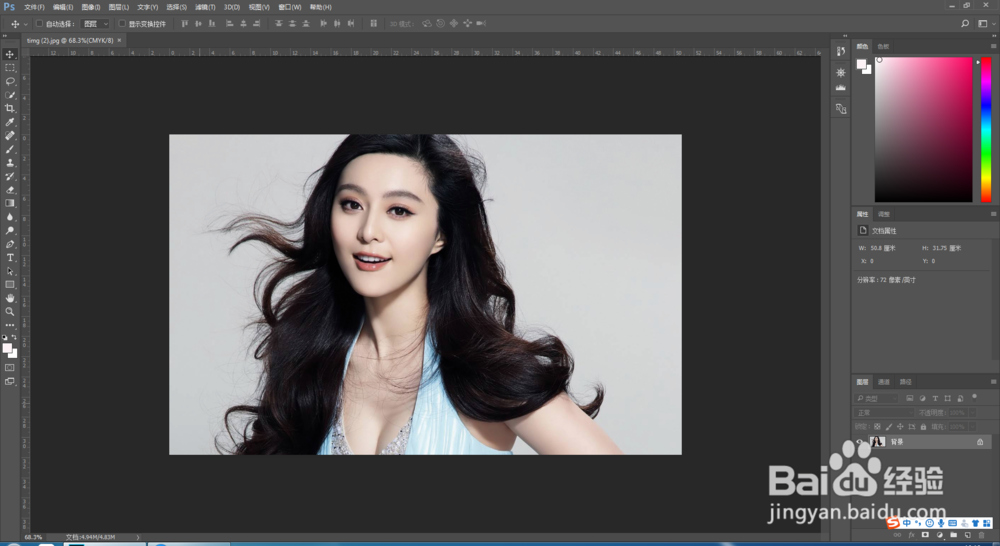Toggle Quick Mask mode icon

pyautogui.click(x=10, y=367)
